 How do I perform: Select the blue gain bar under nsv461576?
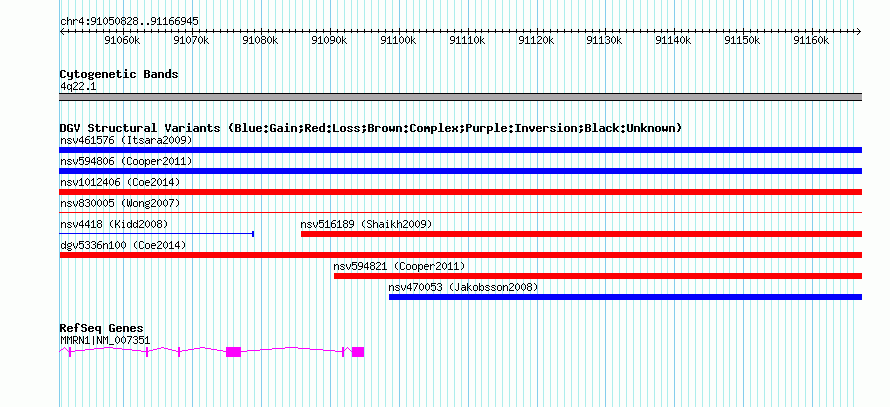461,150
